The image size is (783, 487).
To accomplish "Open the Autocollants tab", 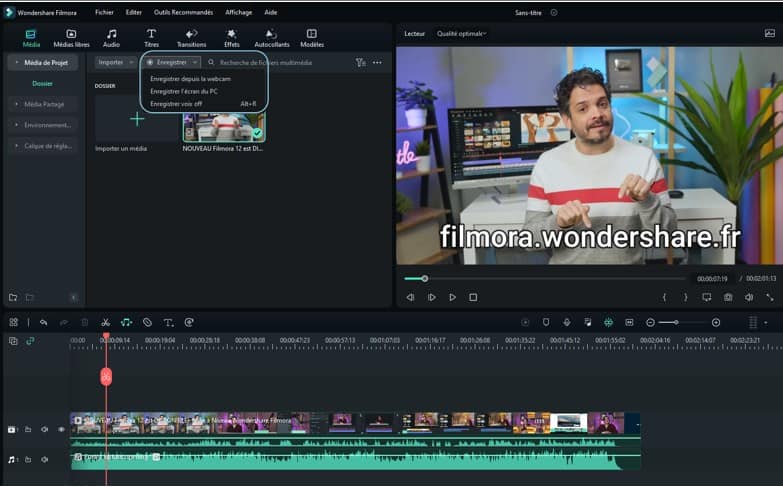I will click(x=272, y=38).
